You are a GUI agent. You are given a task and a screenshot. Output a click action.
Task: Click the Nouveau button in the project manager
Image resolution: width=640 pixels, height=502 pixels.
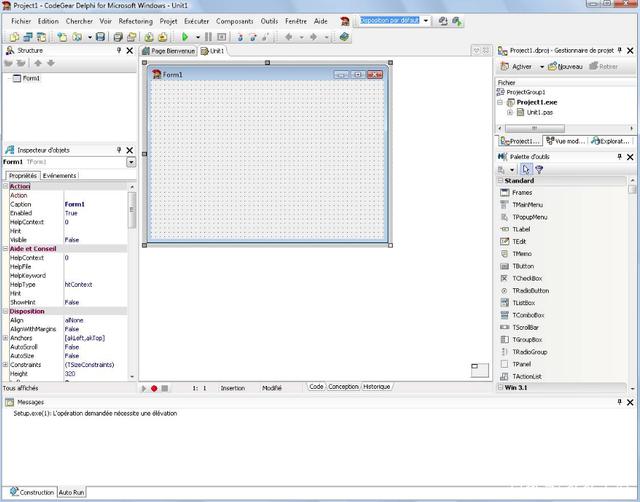tap(565, 67)
